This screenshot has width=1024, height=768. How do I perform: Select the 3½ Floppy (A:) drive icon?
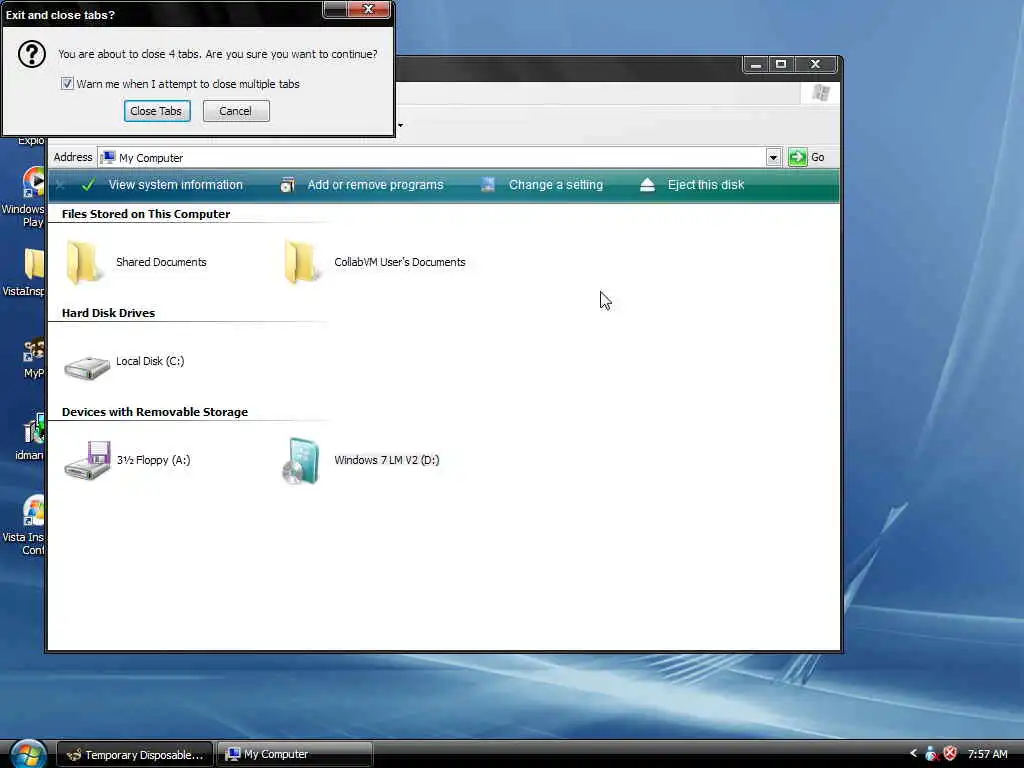(87, 460)
